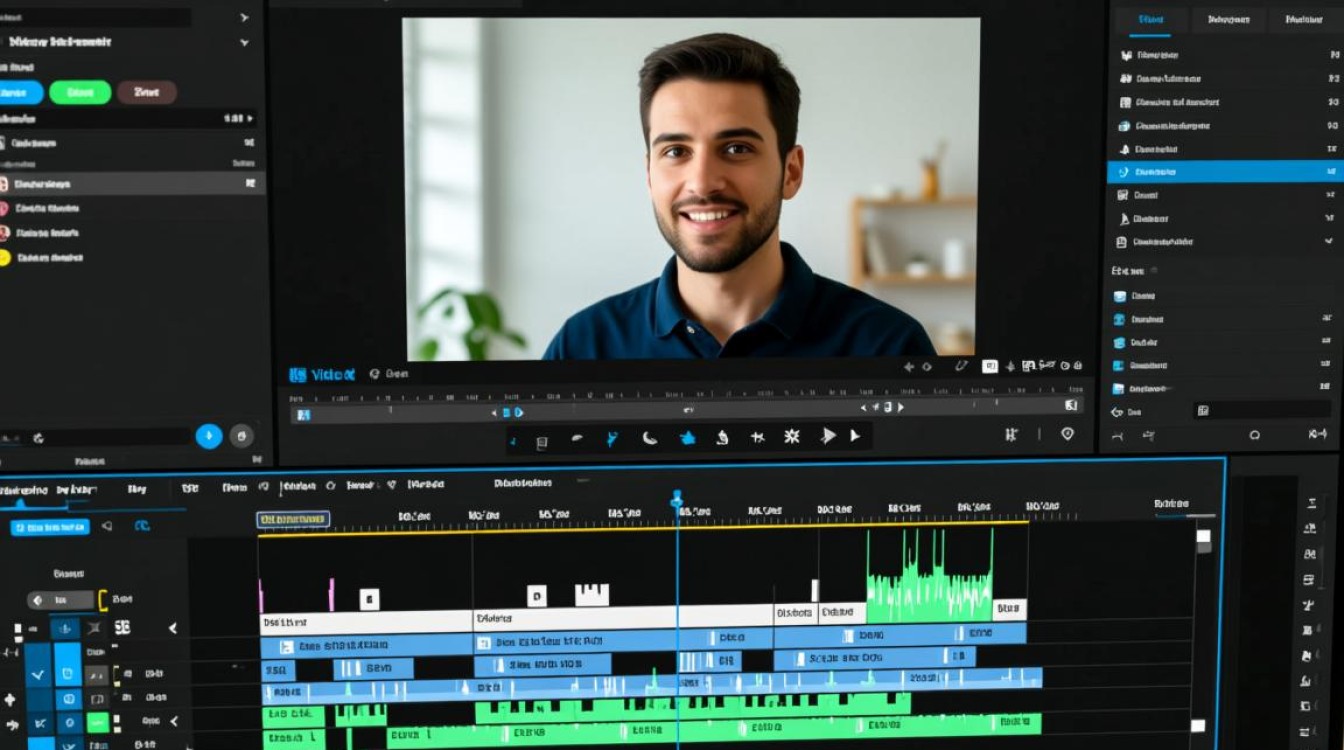Toggle the crossed-out square icon in the track header
This screenshot has width=1344, height=750.
point(94,628)
